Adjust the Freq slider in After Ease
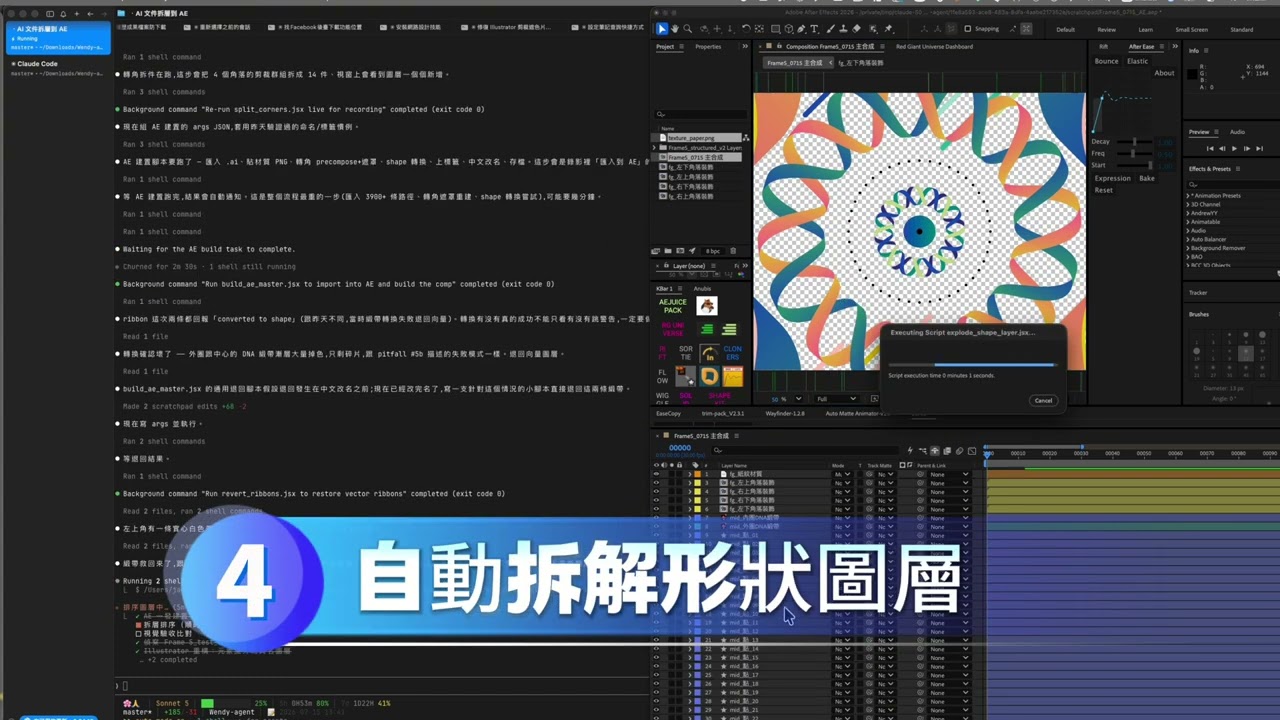 tap(1134, 154)
